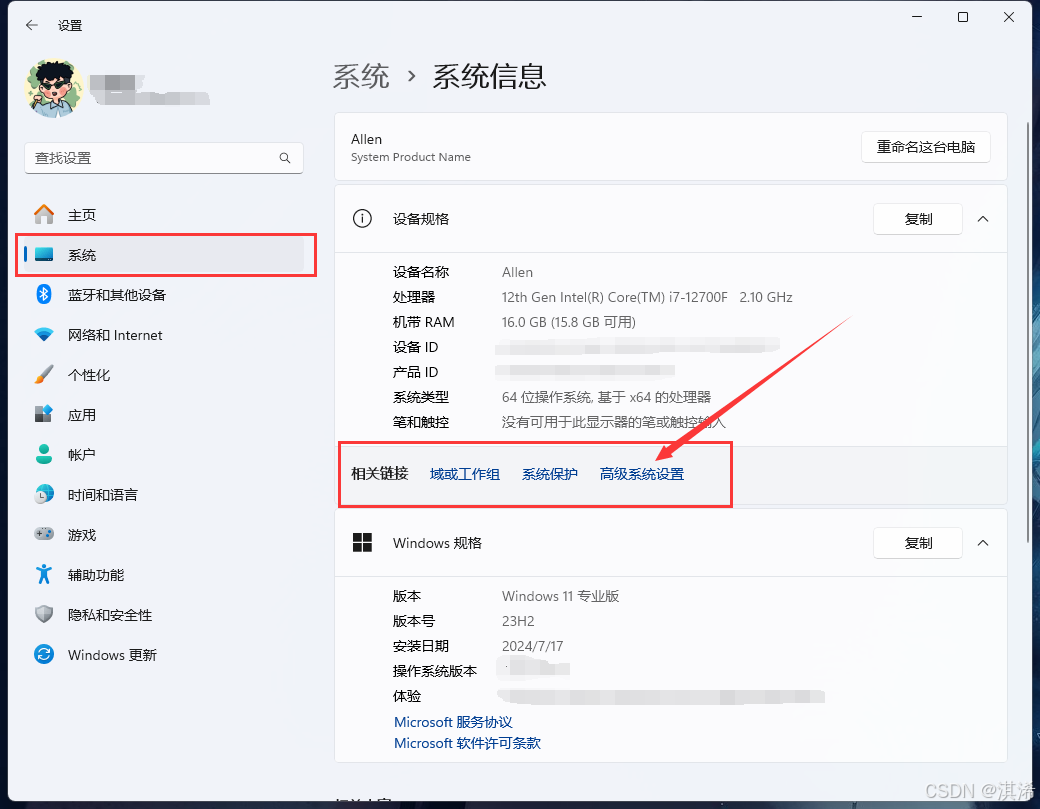Open Microsoft 服务协议 link

453,721
